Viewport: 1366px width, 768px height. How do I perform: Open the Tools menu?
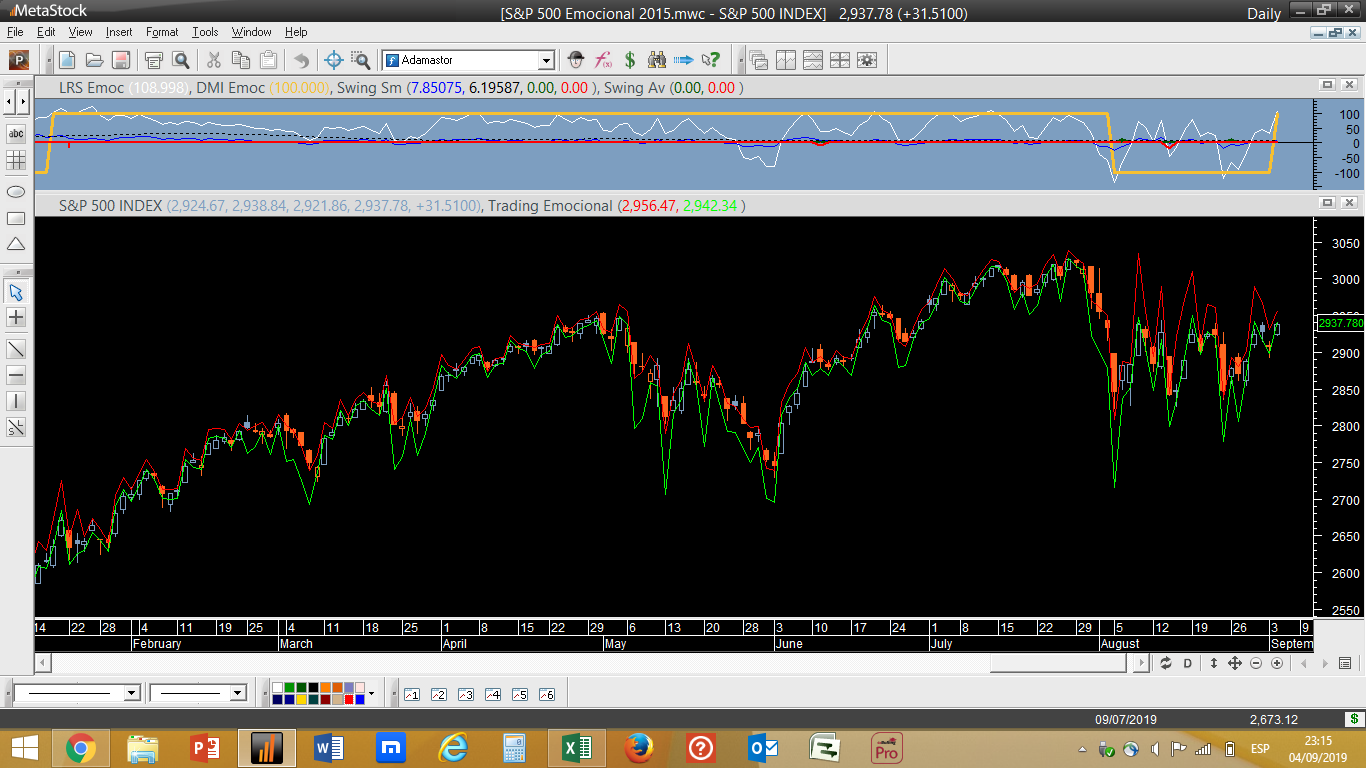coord(205,32)
